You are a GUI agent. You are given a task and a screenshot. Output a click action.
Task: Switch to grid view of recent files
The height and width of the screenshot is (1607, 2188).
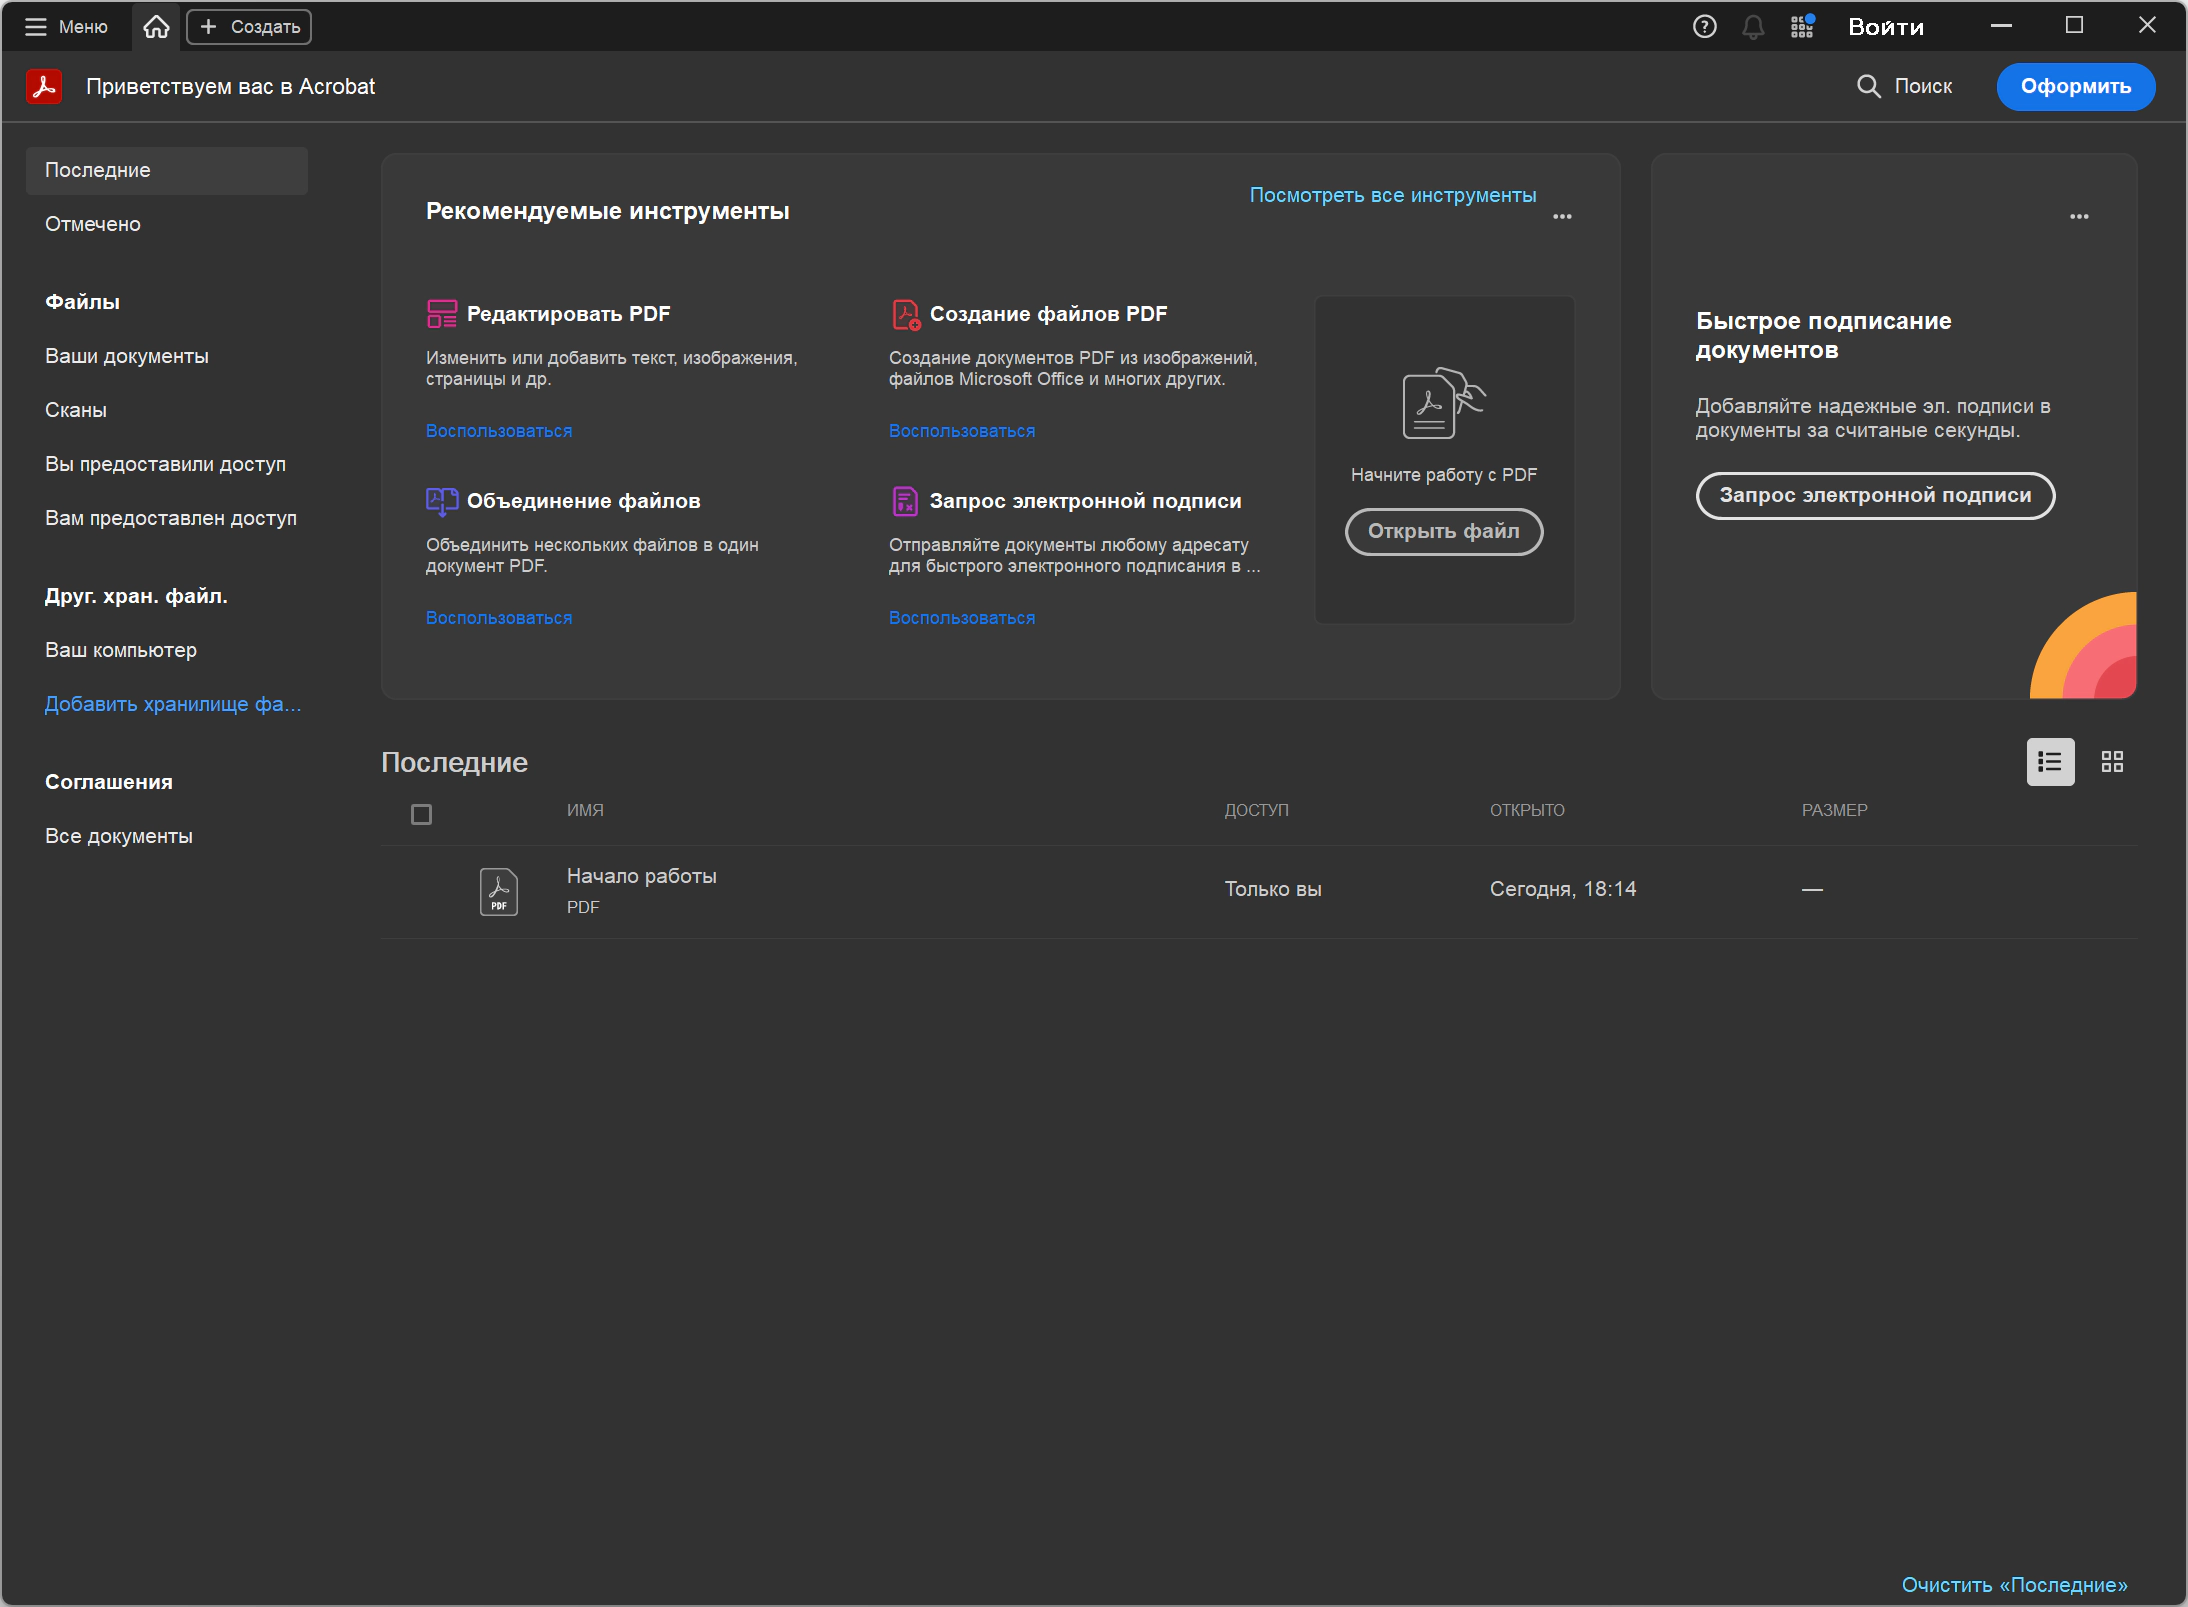(2112, 762)
